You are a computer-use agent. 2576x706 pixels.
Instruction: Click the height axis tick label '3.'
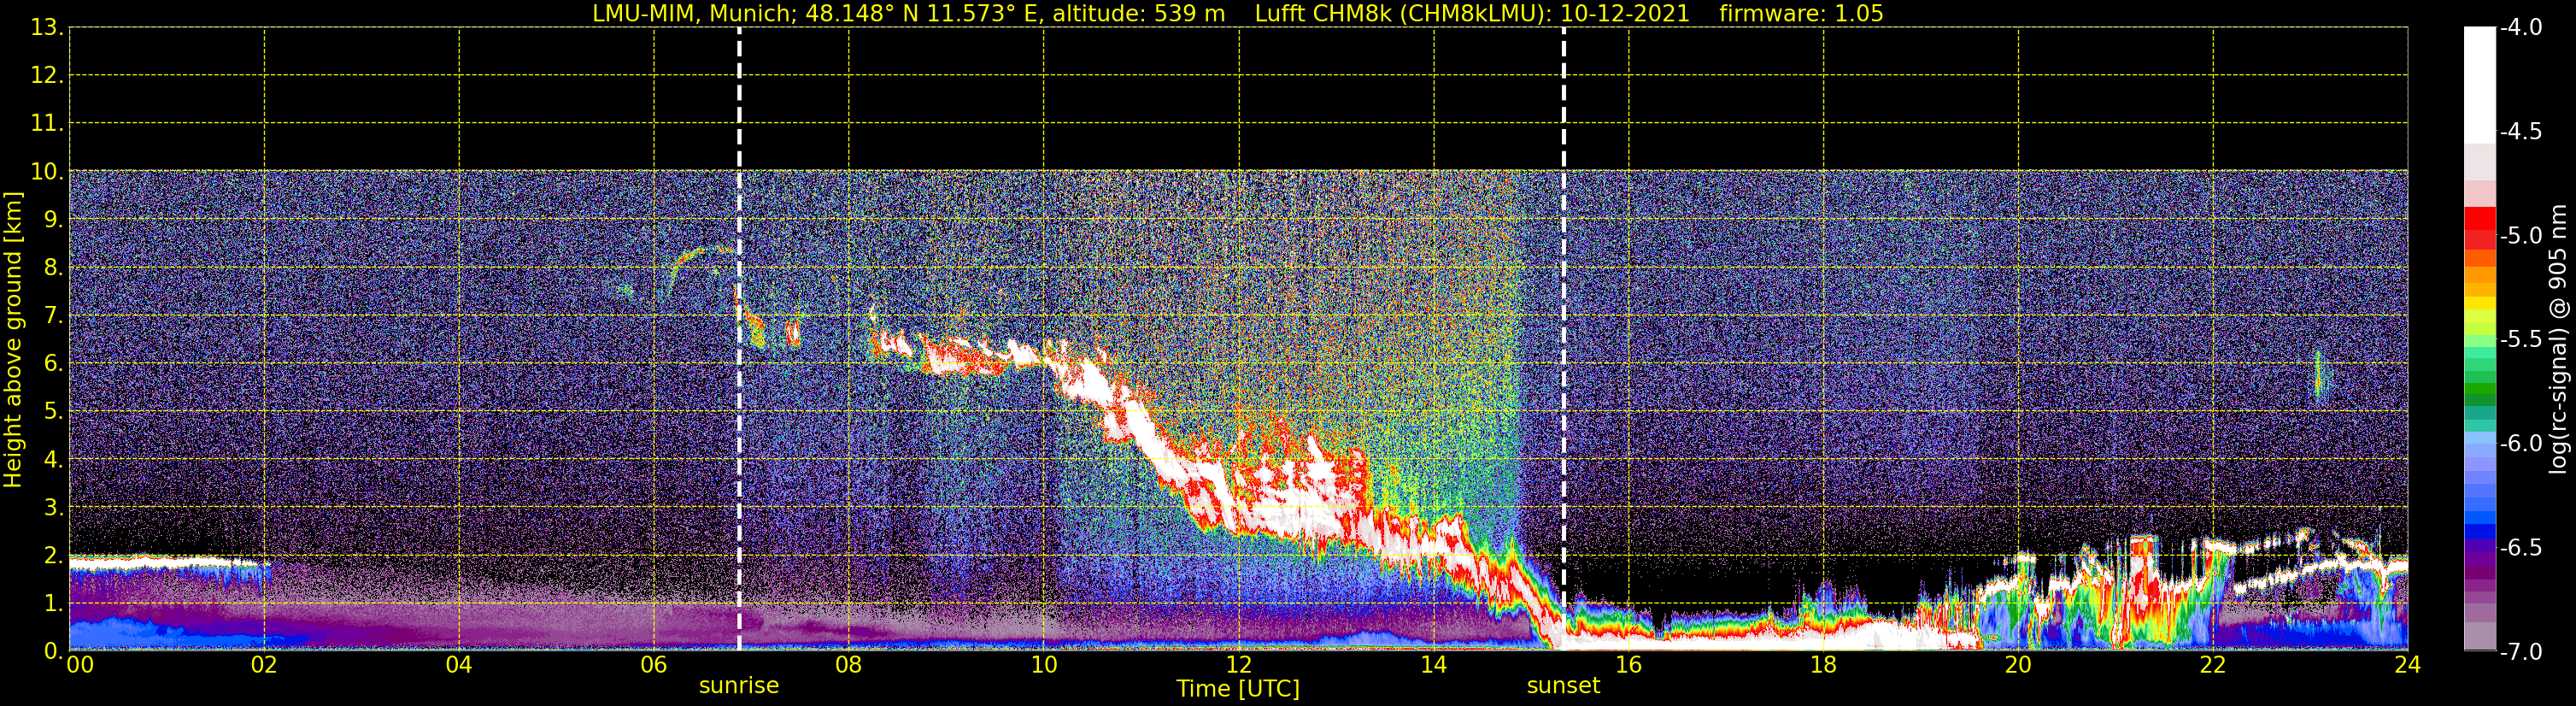53,508
